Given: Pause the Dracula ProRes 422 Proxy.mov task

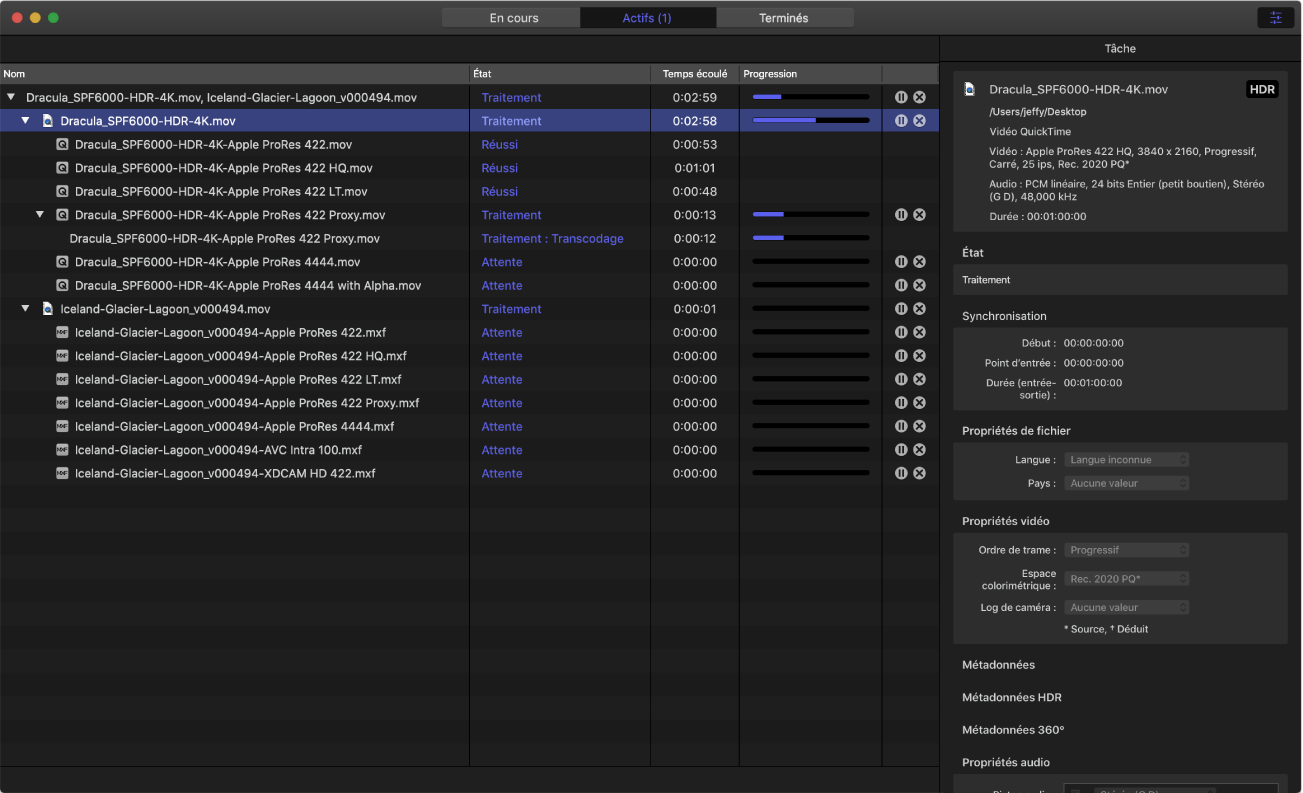Looking at the screenshot, I should click(x=901, y=215).
